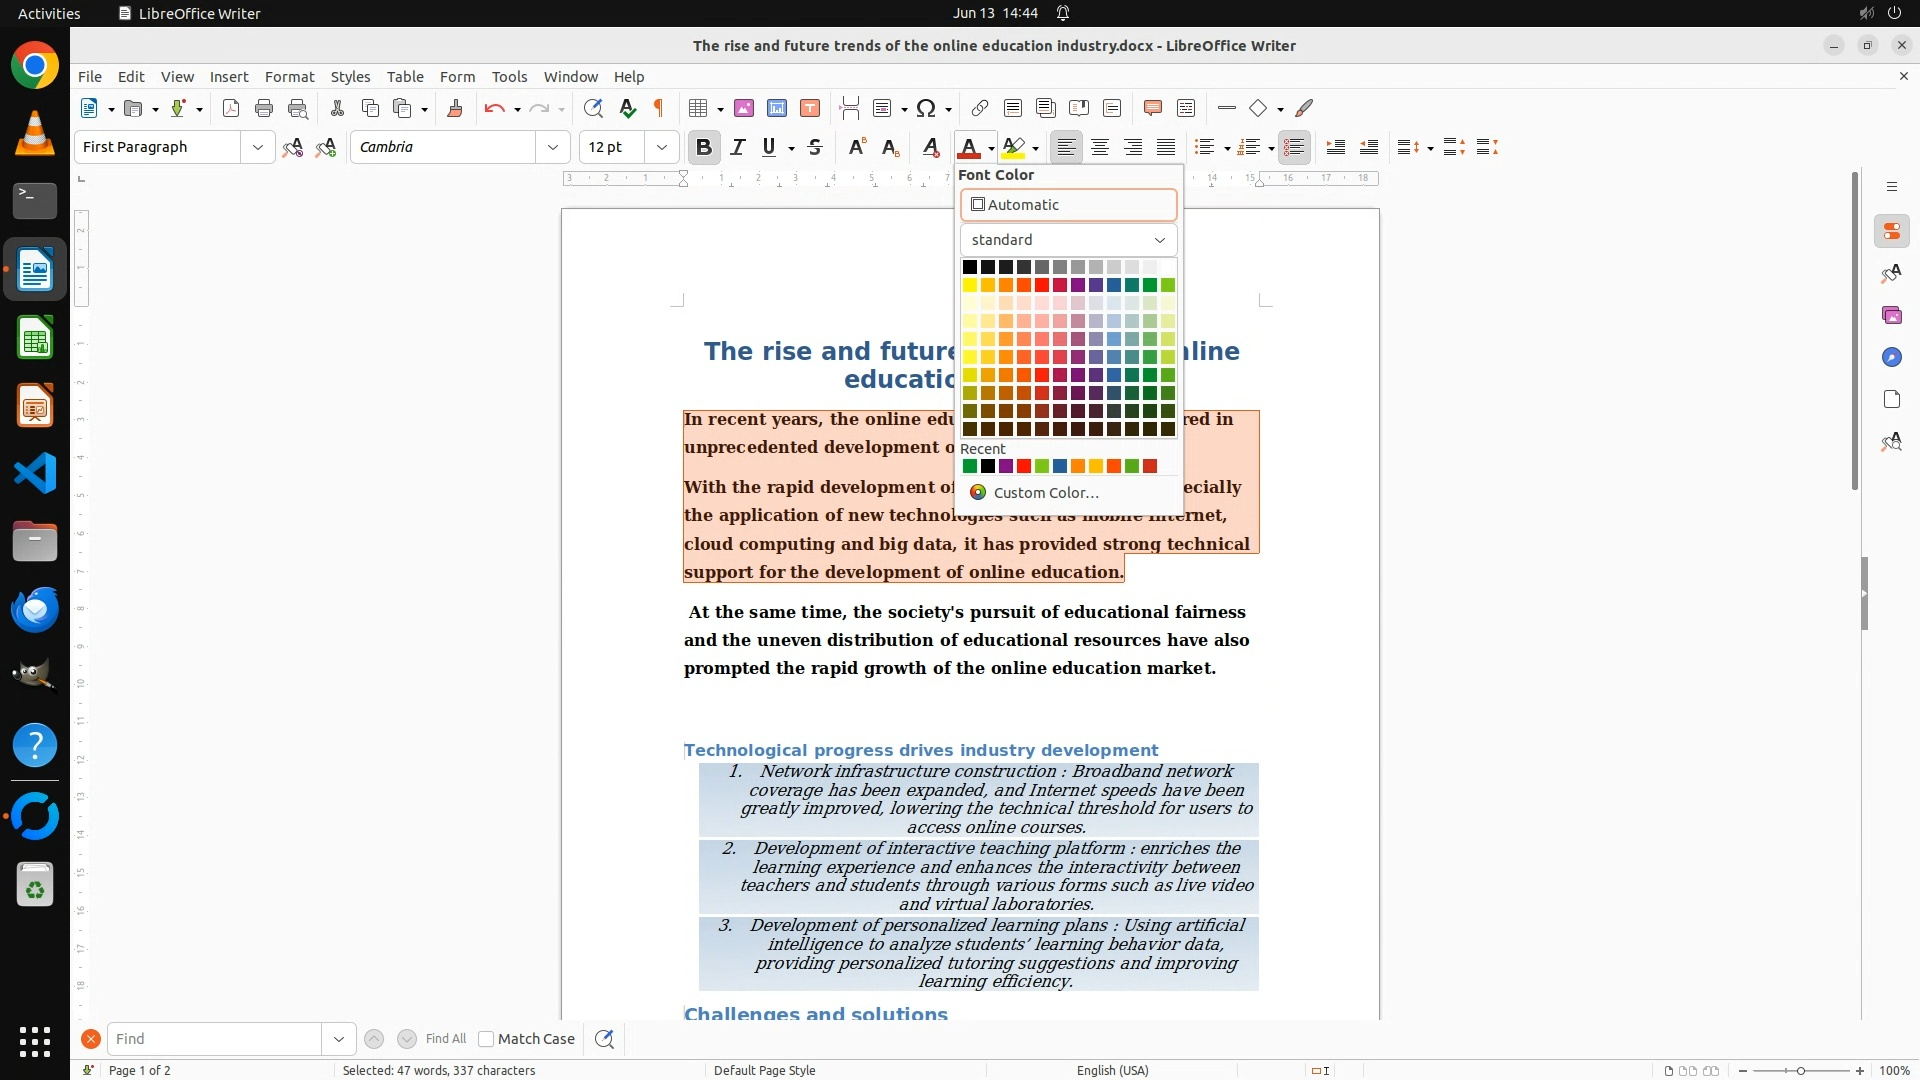Click the Insert Special Character omega icon
Screen dimensions: 1920x1080
926,108
